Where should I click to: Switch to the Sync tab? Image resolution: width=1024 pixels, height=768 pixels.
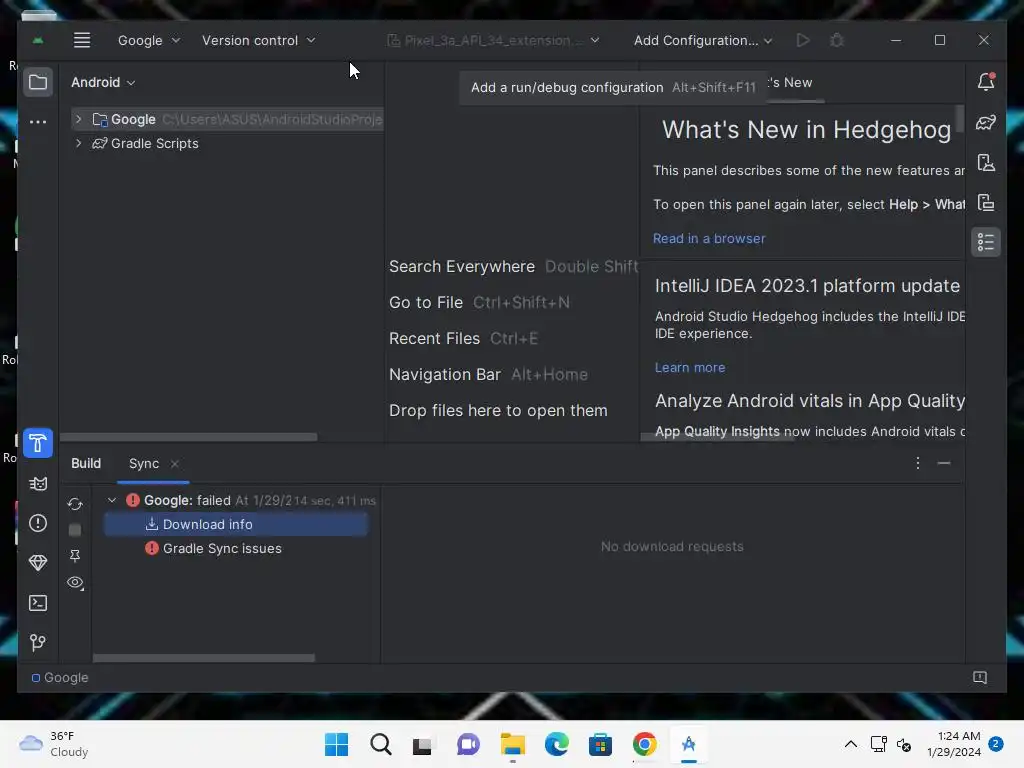(144, 463)
